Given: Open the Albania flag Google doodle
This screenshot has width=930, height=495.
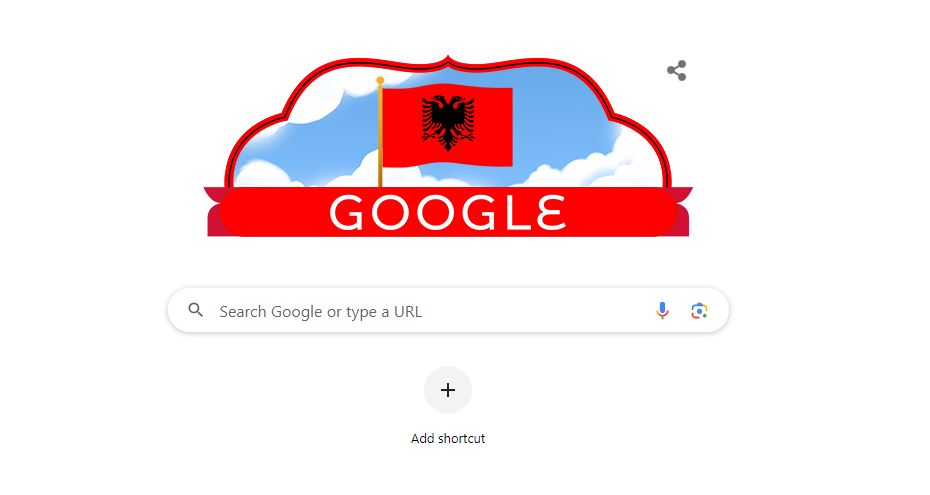Looking at the screenshot, I should pos(448,146).
